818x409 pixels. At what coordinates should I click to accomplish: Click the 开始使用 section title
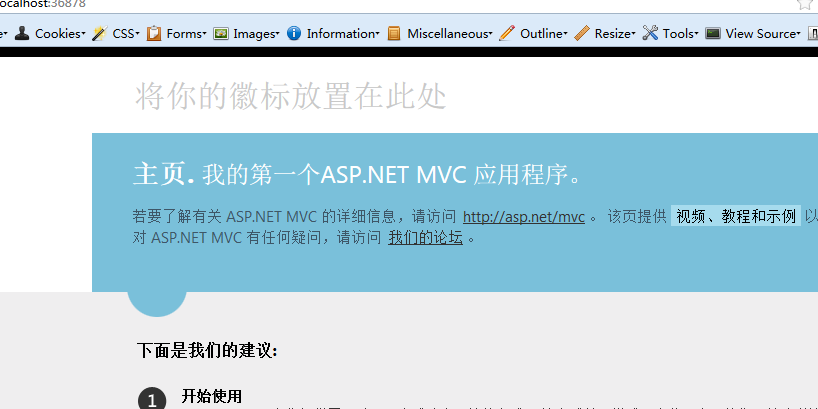click(211, 396)
